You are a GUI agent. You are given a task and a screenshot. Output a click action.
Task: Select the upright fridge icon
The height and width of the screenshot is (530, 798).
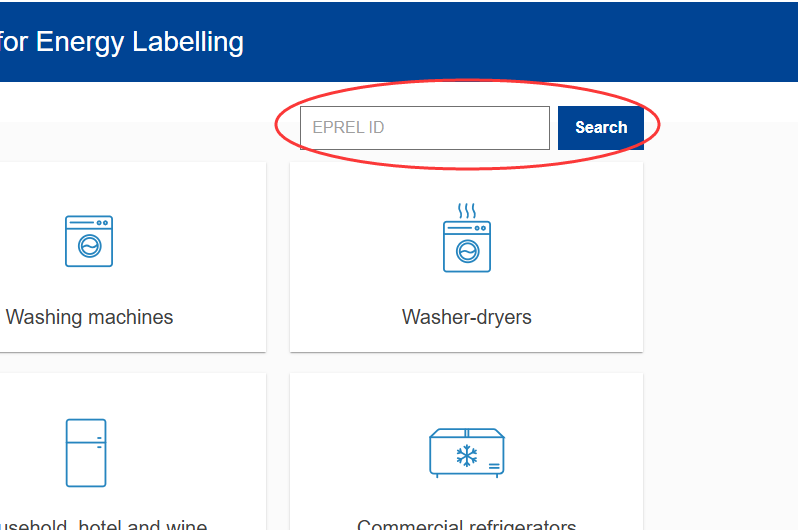[x=86, y=452]
